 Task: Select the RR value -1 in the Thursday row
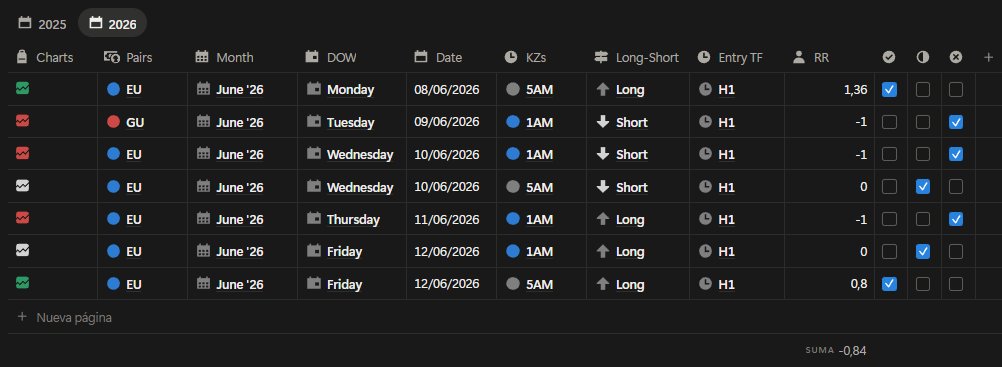[x=861, y=219]
